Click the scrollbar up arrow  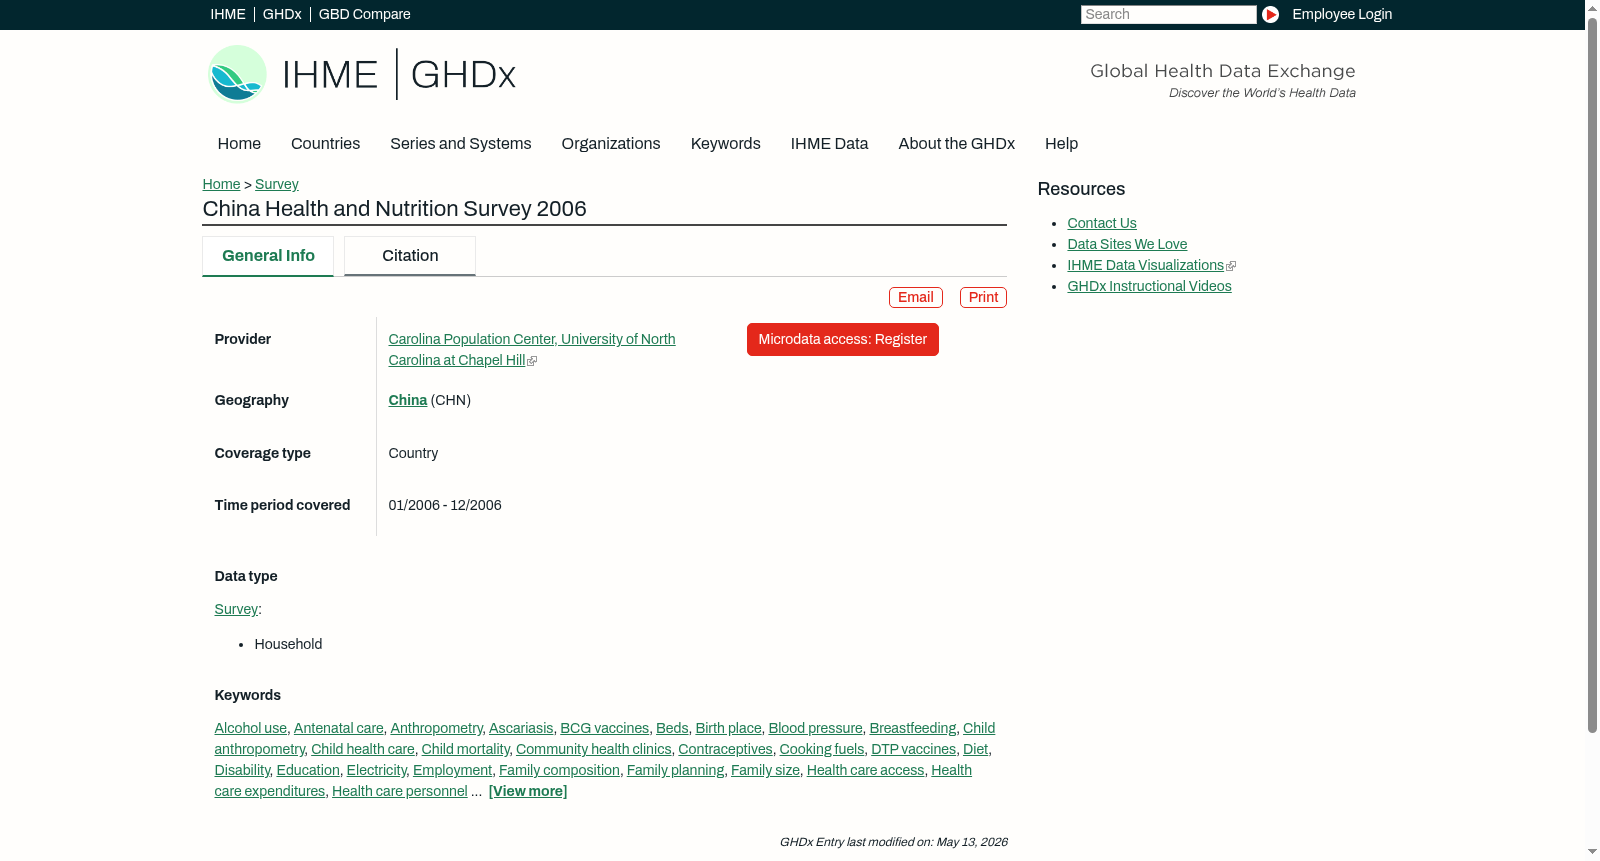click(x=1592, y=7)
